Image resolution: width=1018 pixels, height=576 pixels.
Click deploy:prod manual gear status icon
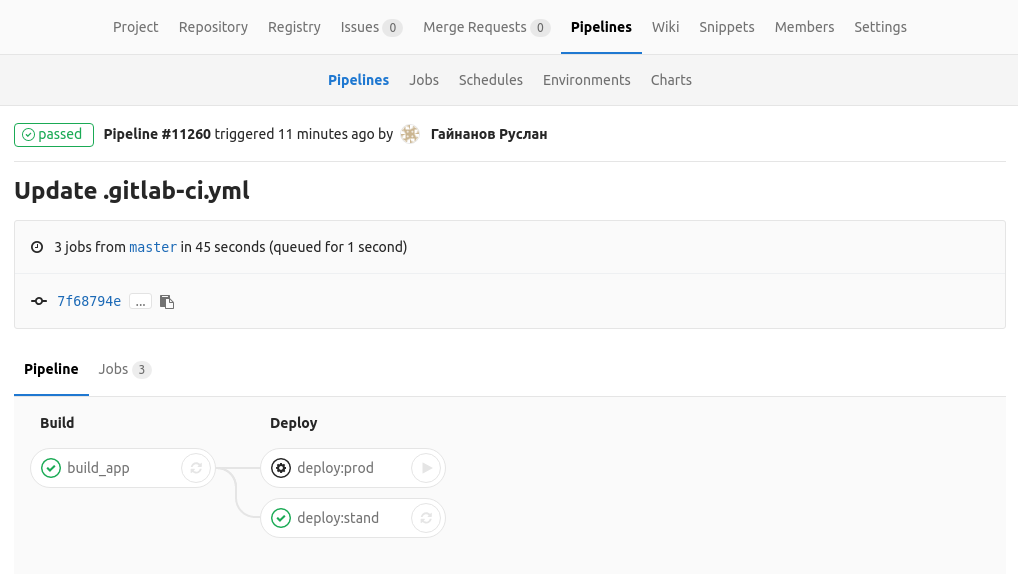pos(280,468)
